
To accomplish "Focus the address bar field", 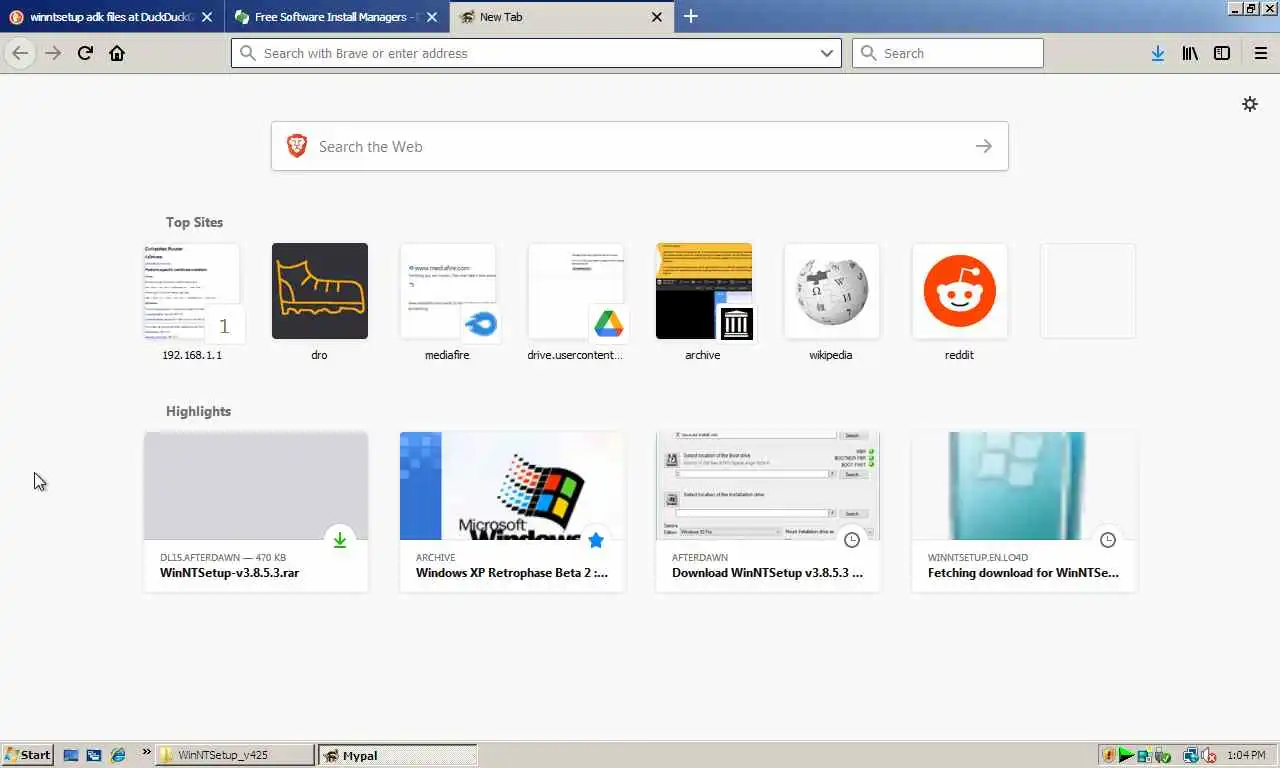I will click(536, 53).
